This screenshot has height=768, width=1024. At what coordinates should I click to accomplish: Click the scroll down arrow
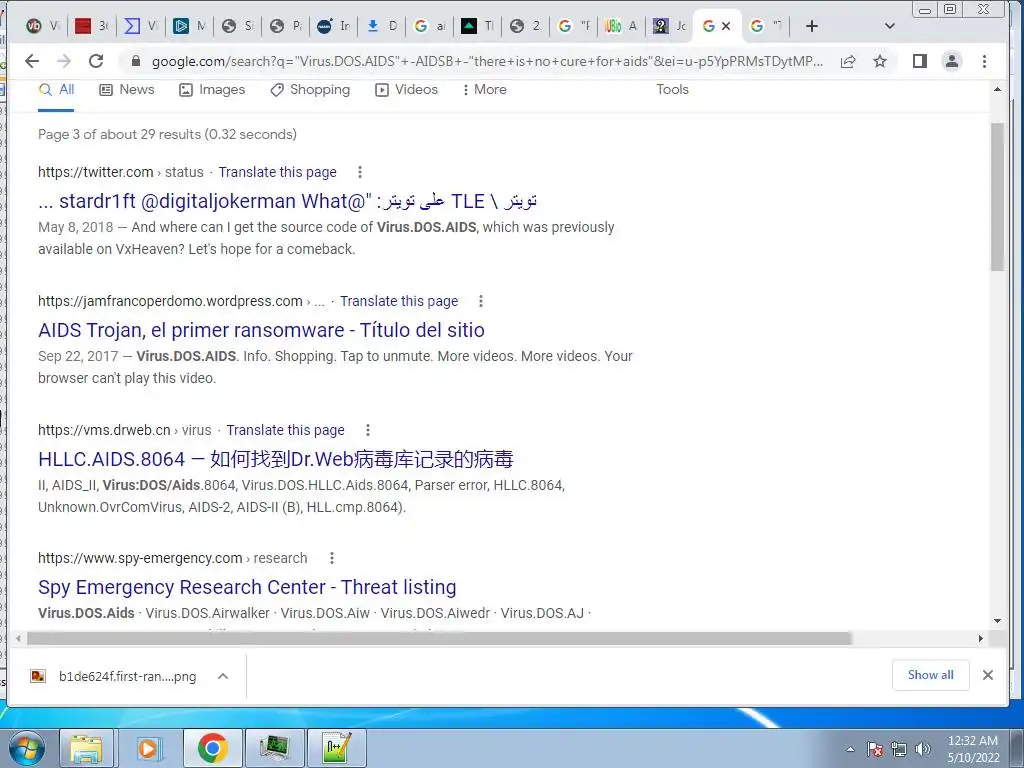pyautogui.click(x=997, y=621)
